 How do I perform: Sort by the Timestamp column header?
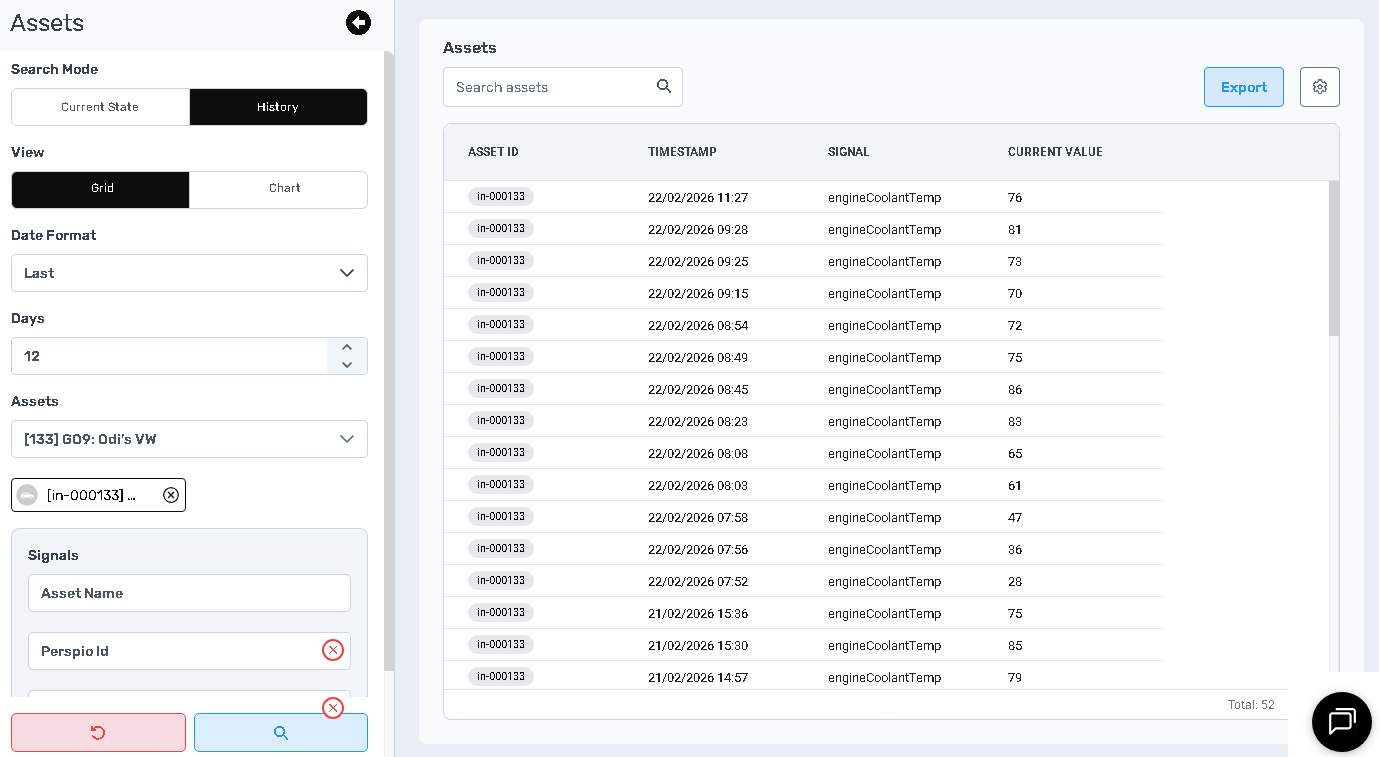(682, 152)
